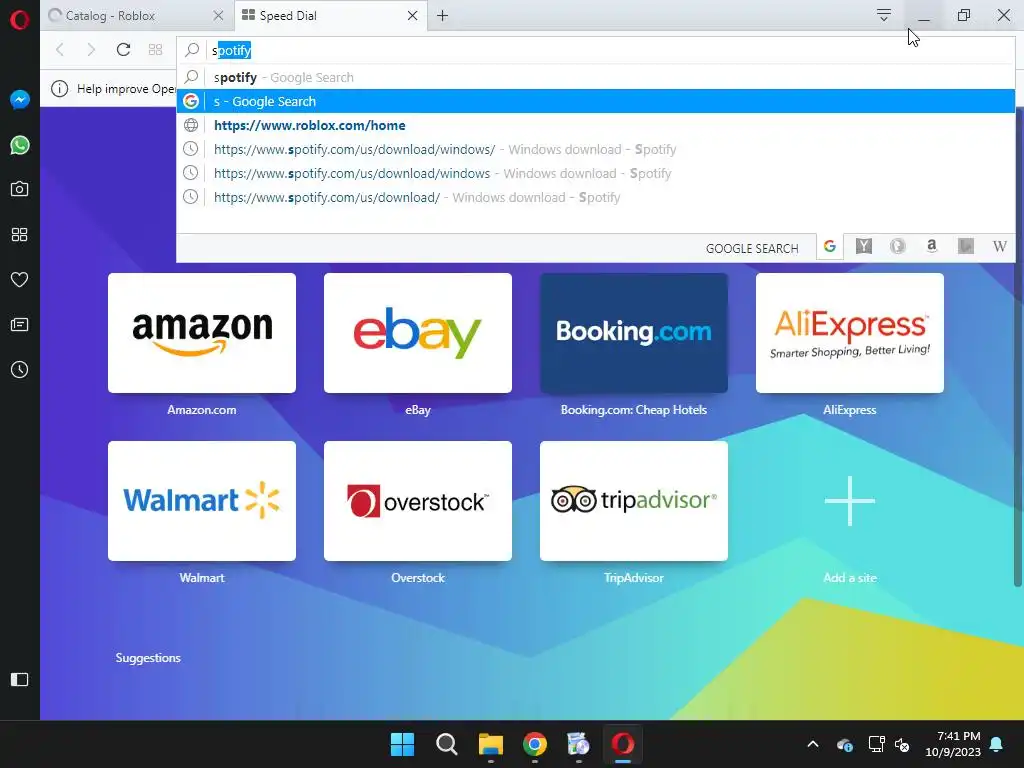Open Personal News in the sidebar
This screenshot has height=768, width=1024.
pyautogui.click(x=20, y=325)
